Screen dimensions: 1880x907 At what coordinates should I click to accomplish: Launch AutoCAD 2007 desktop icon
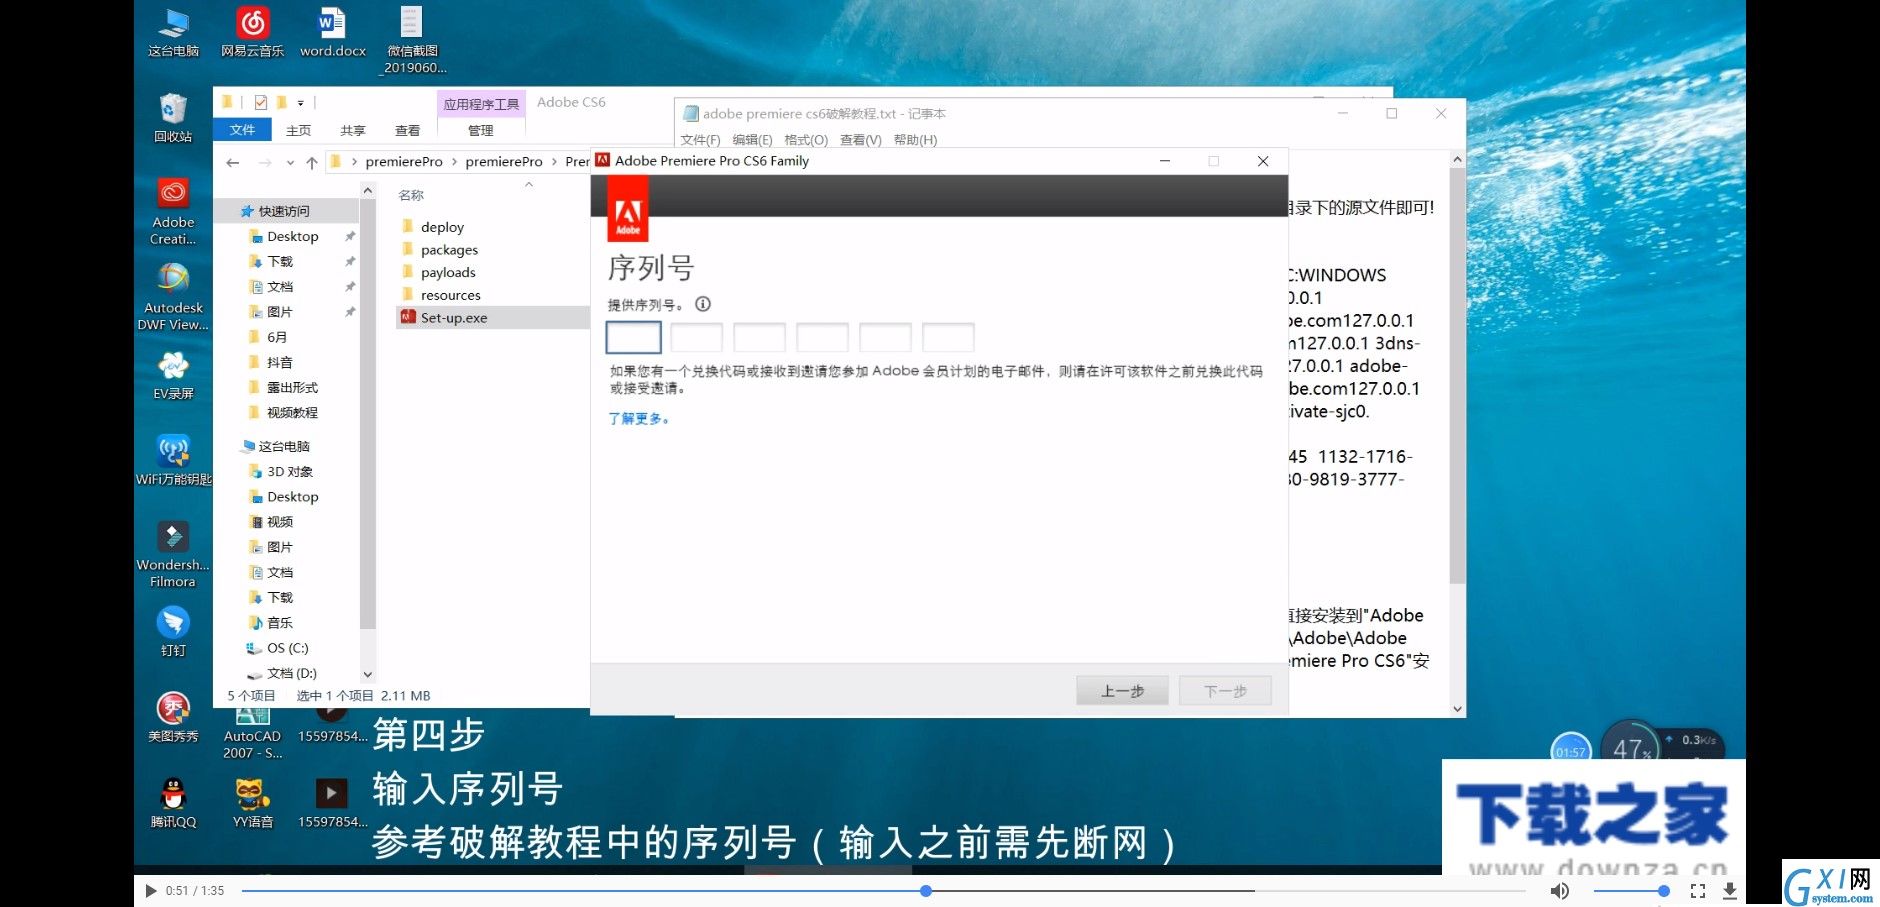(x=252, y=733)
